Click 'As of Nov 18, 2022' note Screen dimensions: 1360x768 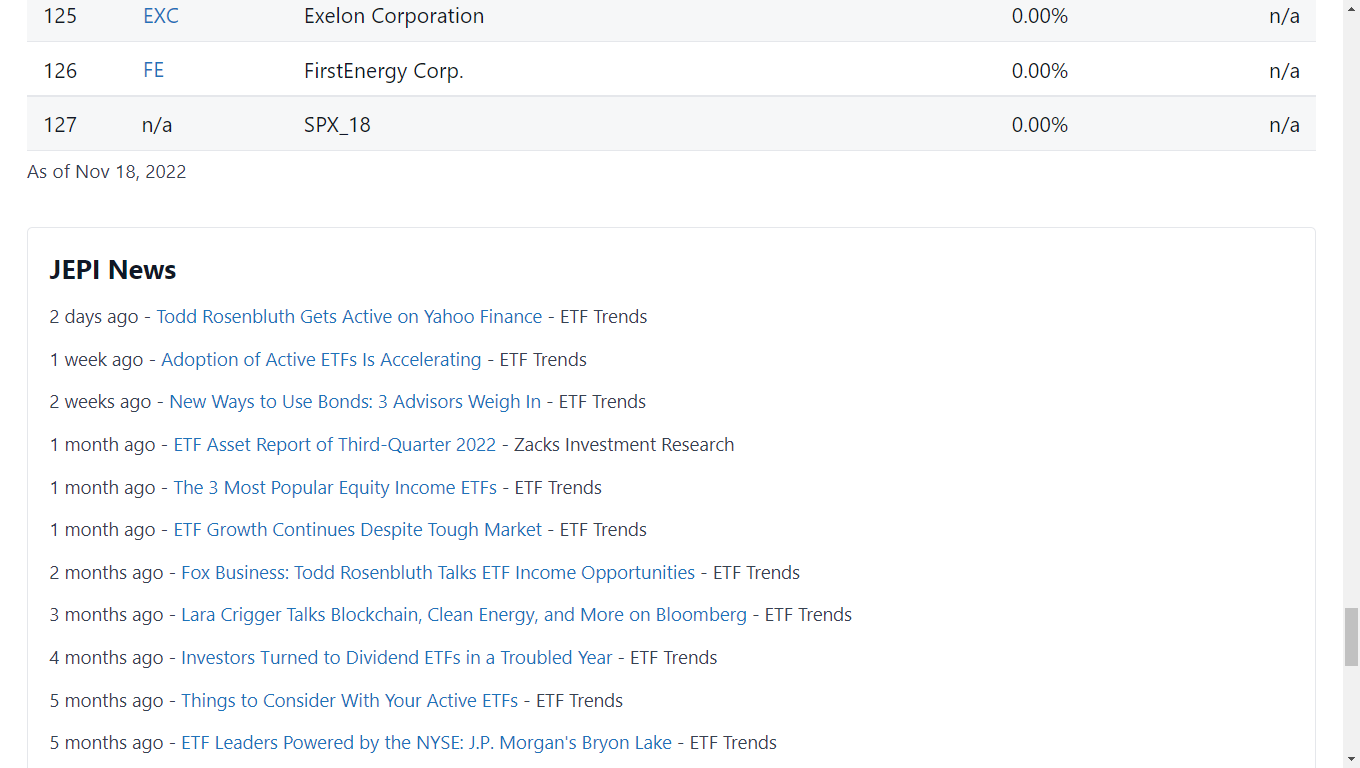click(x=107, y=172)
